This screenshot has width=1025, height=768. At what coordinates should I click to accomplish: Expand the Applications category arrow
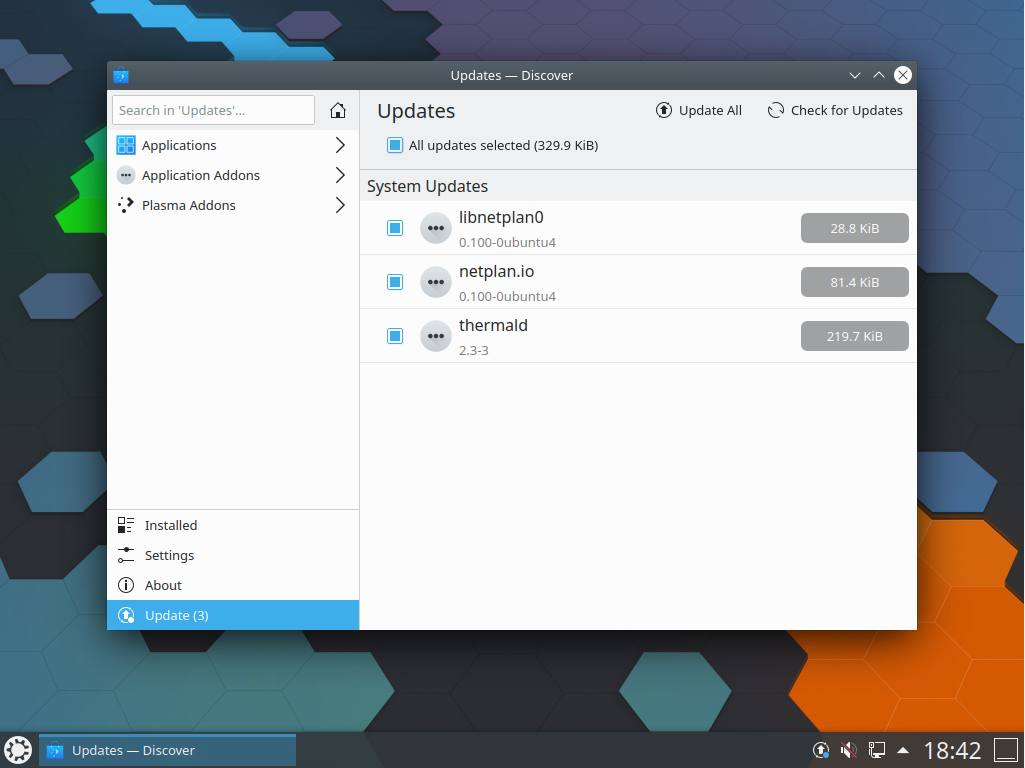click(340, 145)
